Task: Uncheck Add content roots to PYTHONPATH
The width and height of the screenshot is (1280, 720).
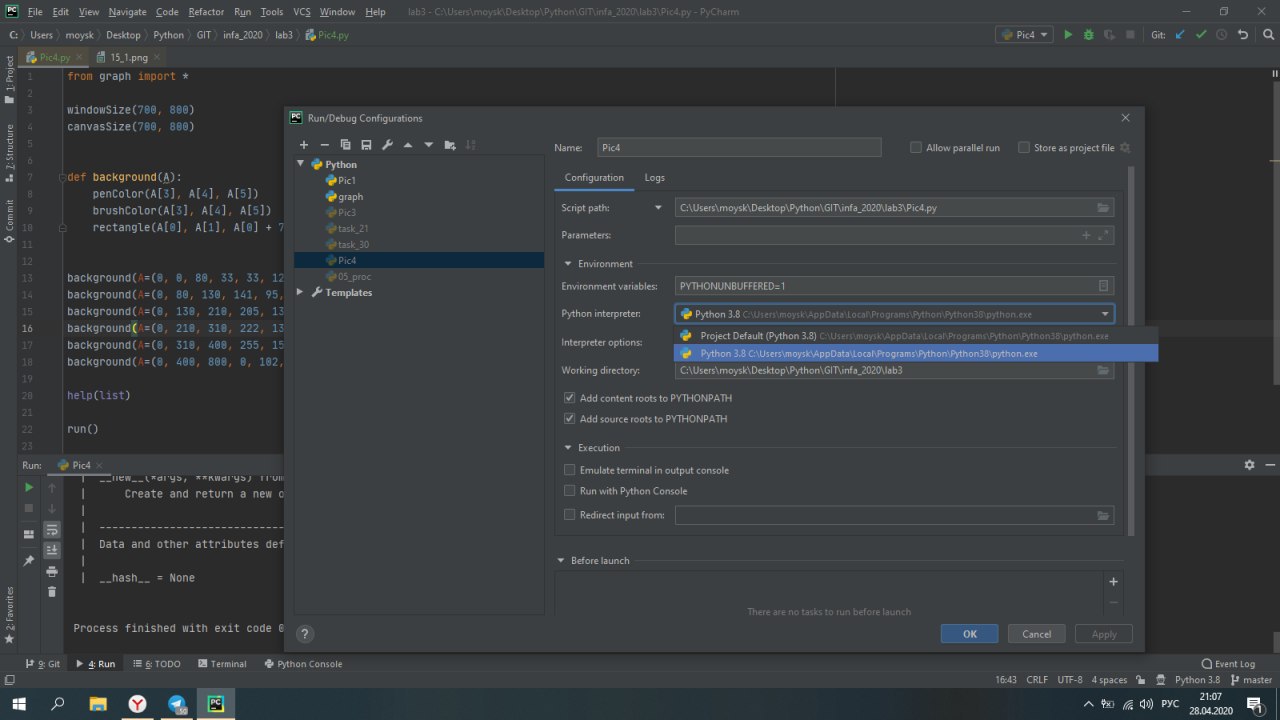Action: click(570, 398)
